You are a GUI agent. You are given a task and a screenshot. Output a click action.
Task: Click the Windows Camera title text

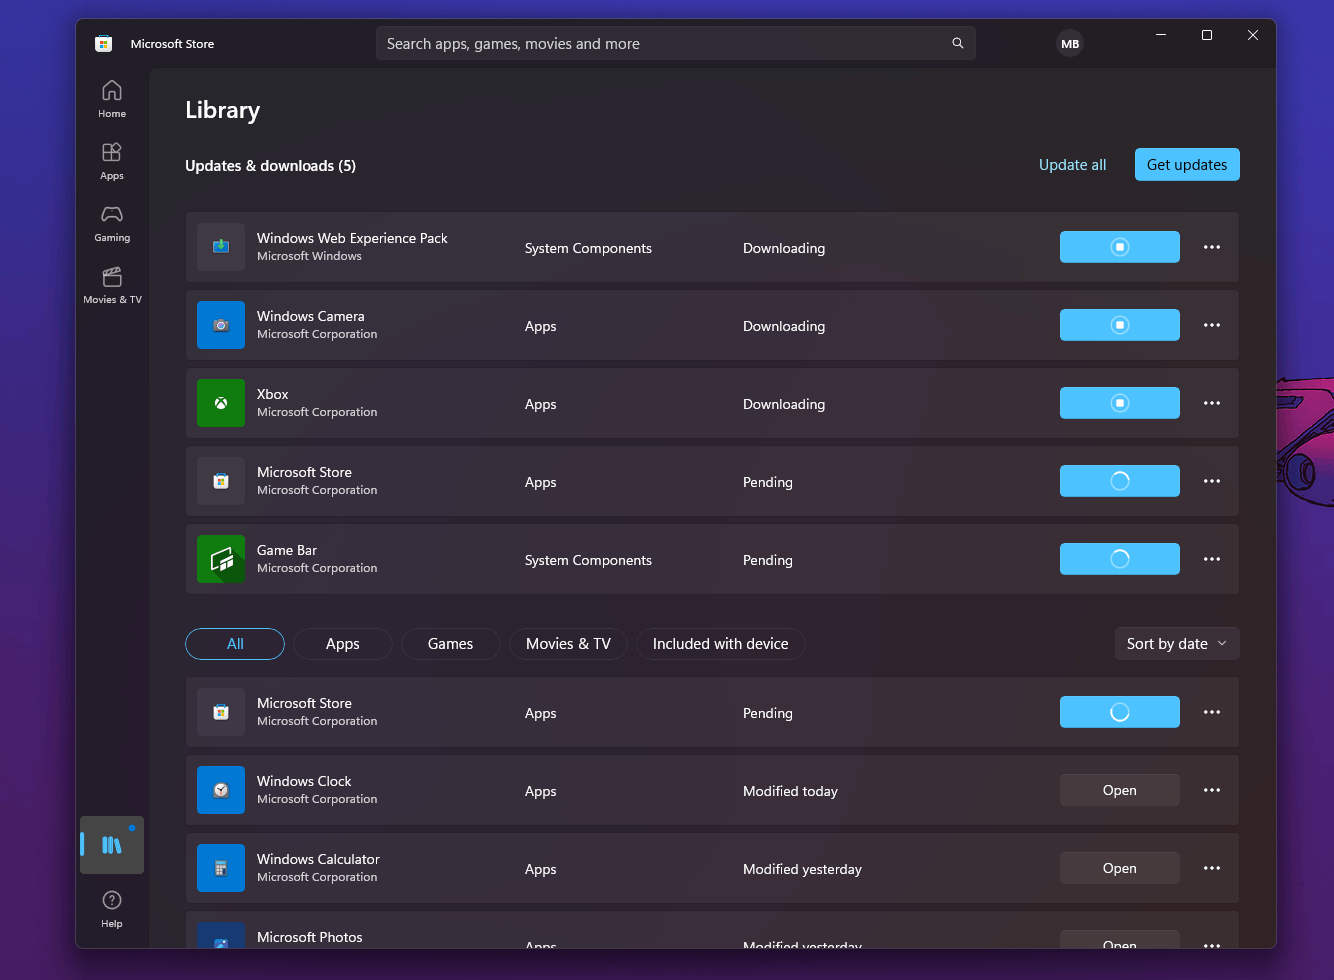pyautogui.click(x=311, y=316)
